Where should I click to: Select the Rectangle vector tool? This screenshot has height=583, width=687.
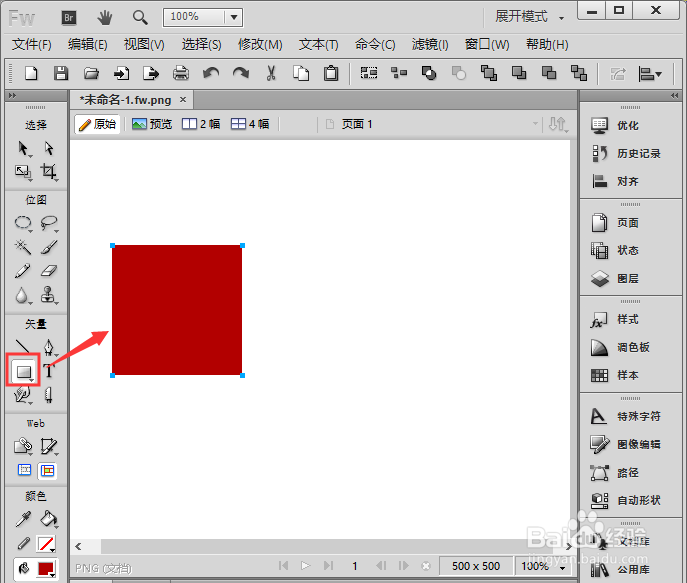click(24, 372)
